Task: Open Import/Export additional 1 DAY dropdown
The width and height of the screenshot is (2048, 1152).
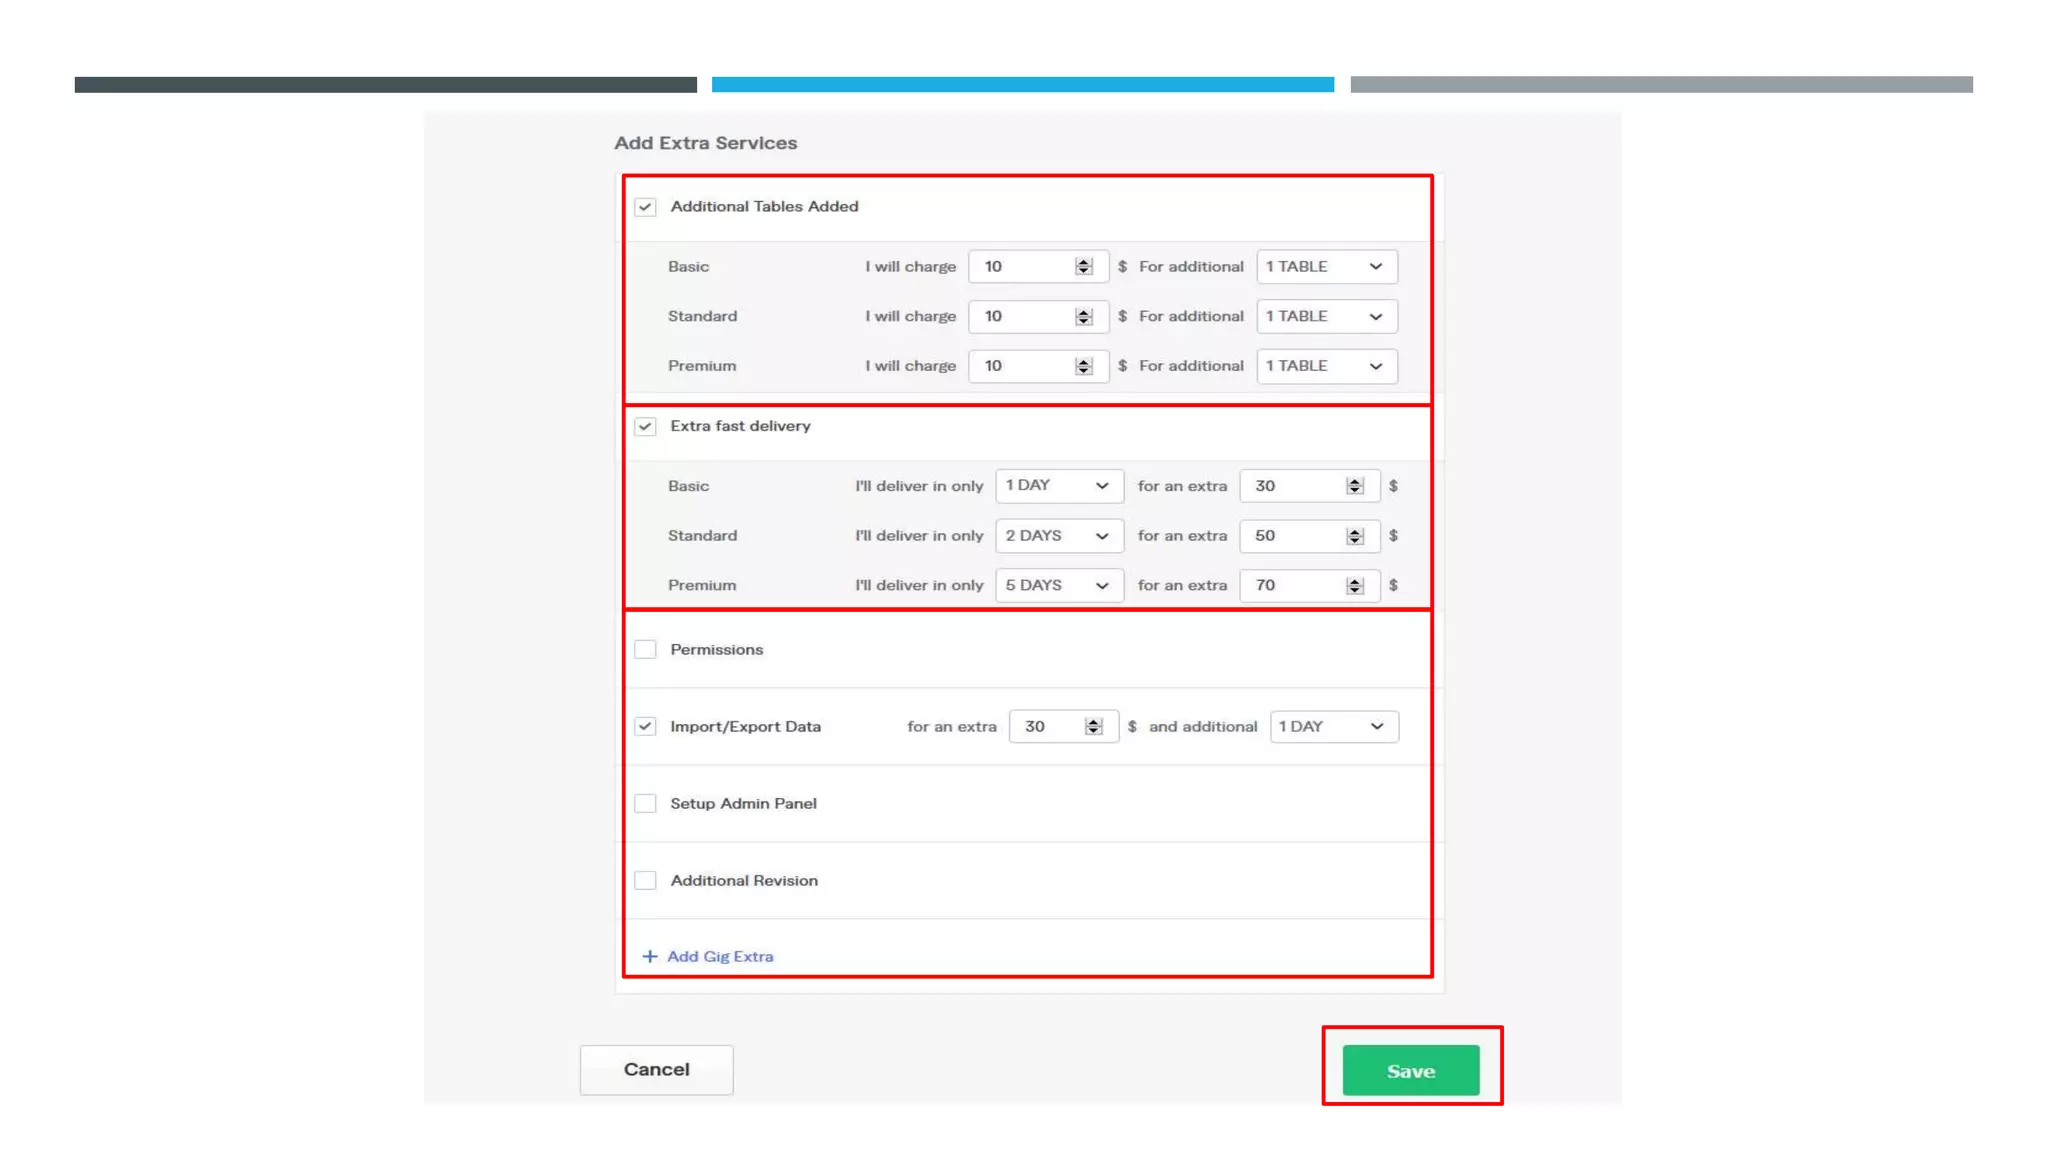Action: pos(1333,727)
